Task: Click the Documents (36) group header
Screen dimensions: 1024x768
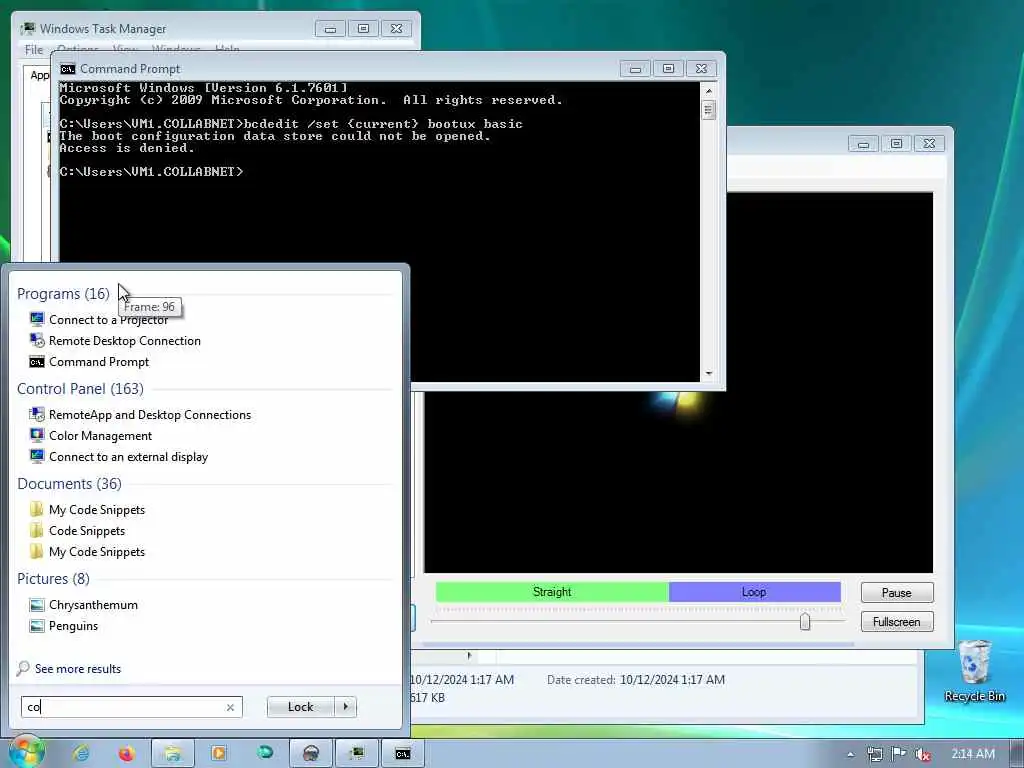Action: pos(69,483)
